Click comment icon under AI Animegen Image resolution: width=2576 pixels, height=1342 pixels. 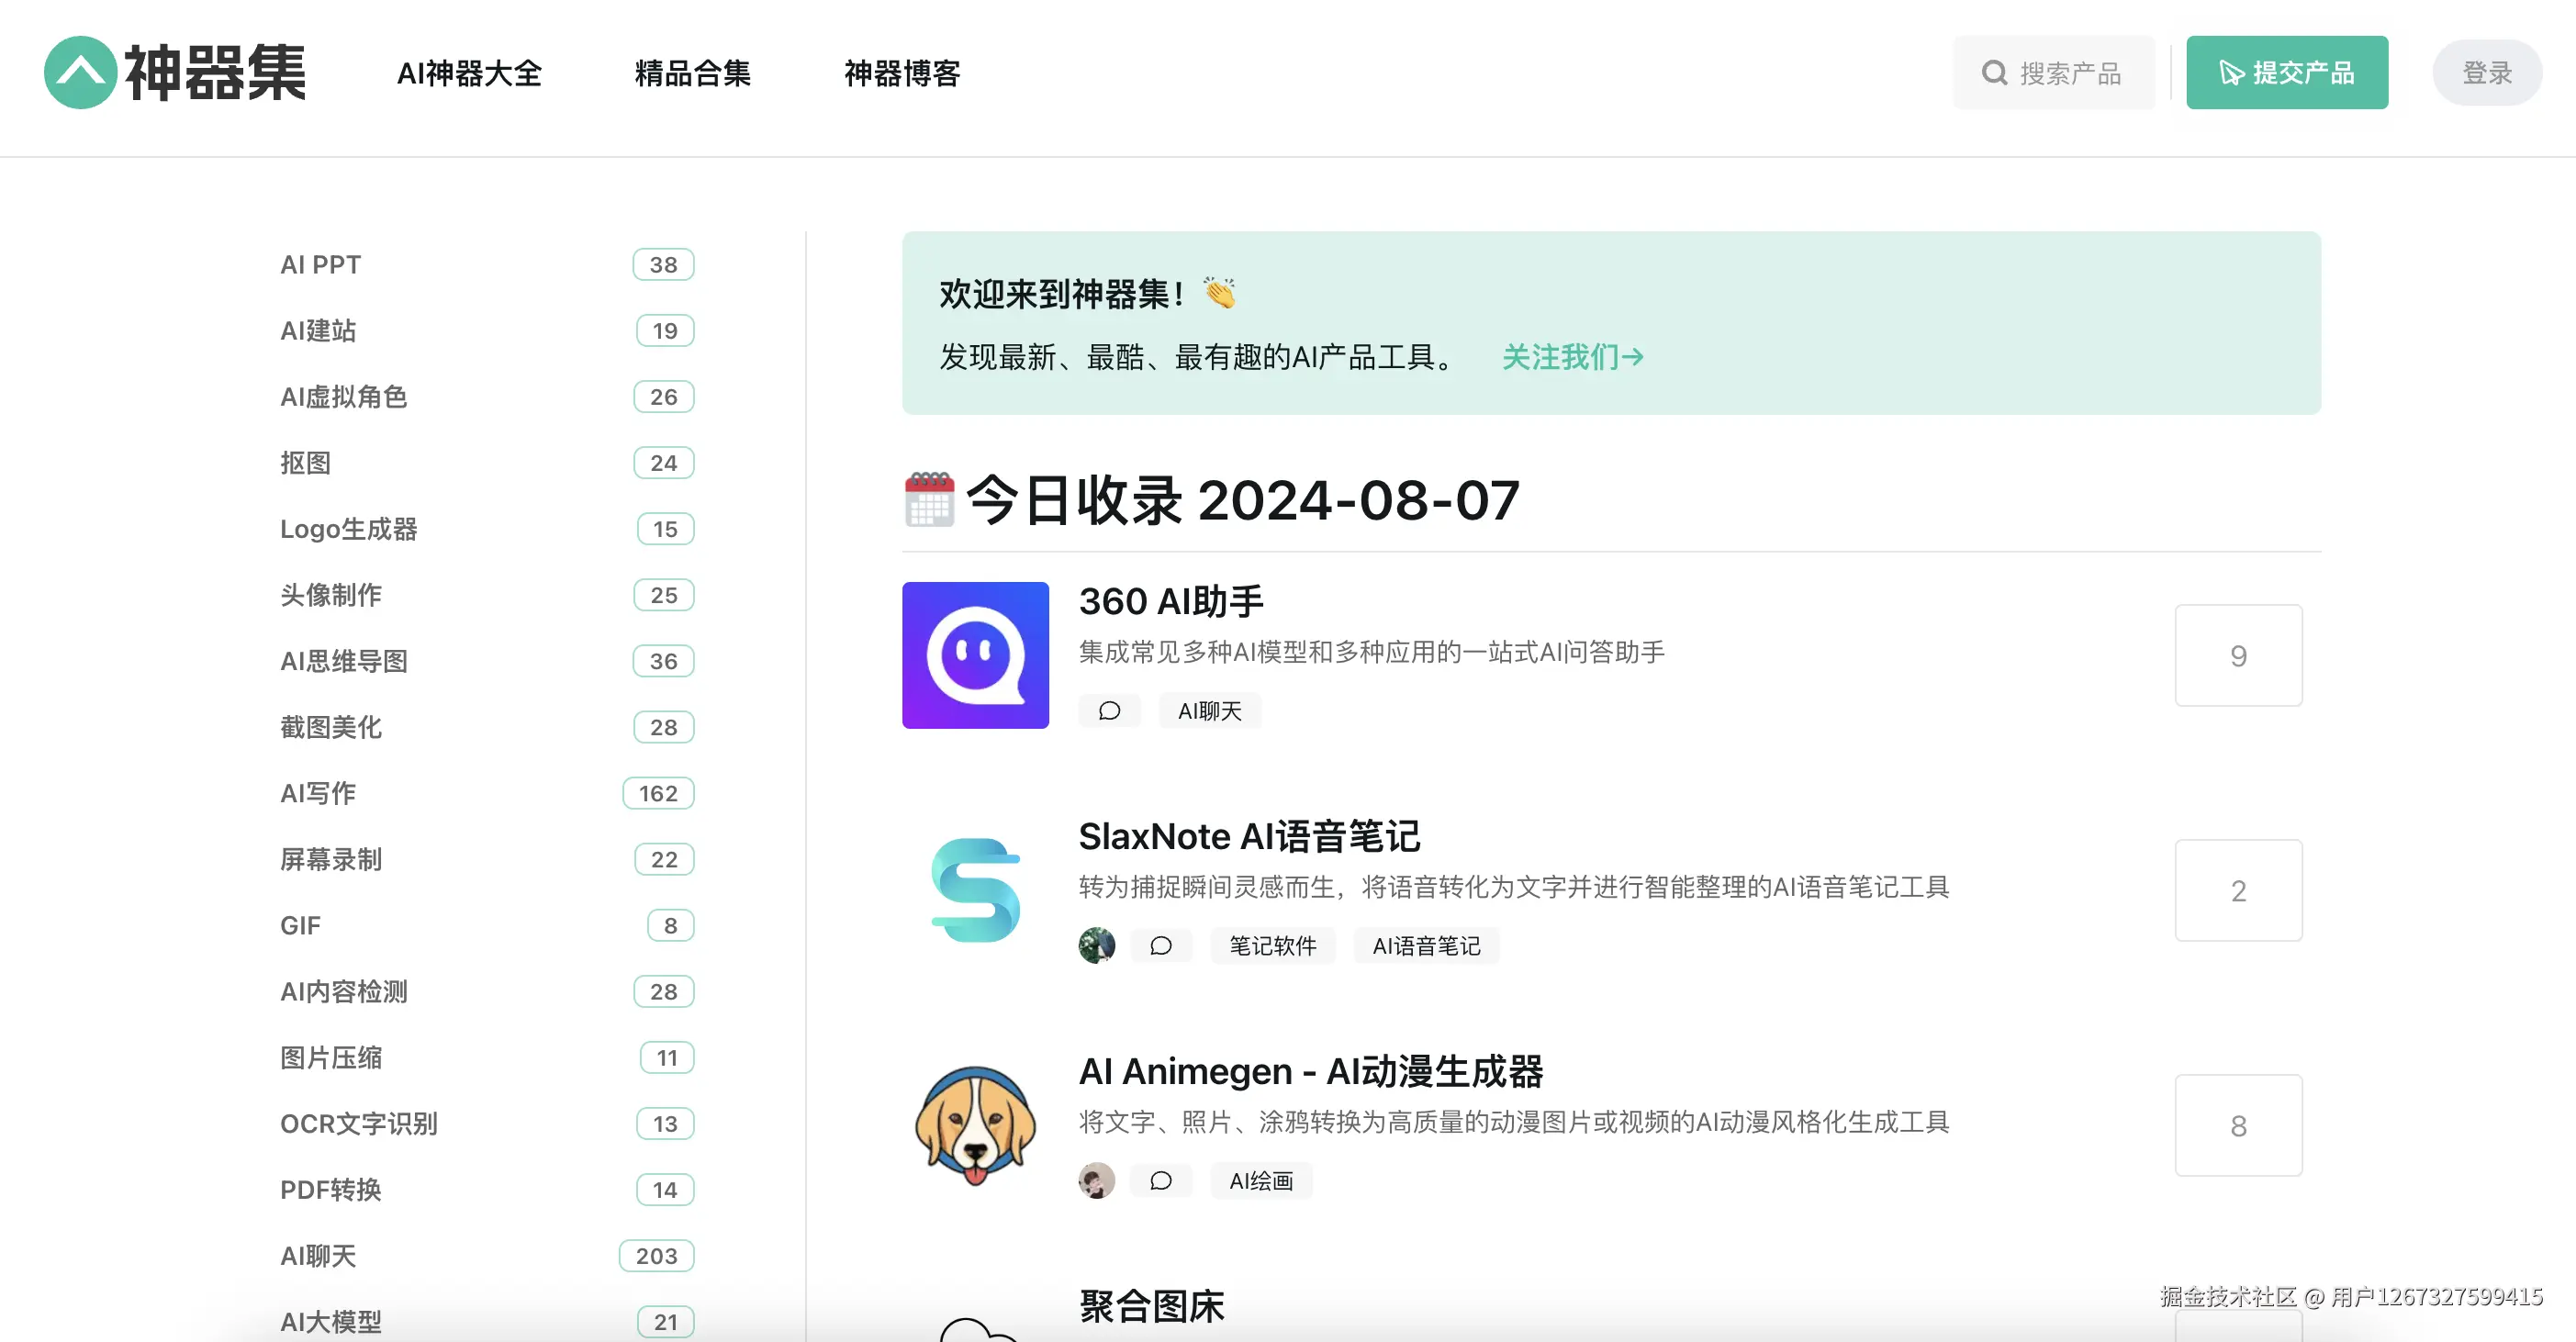pyautogui.click(x=1161, y=1181)
